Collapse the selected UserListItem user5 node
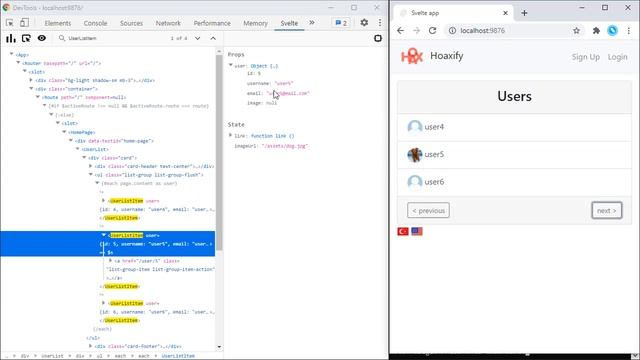Viewport: 640px width, 360px height. (x=104, y=235)
